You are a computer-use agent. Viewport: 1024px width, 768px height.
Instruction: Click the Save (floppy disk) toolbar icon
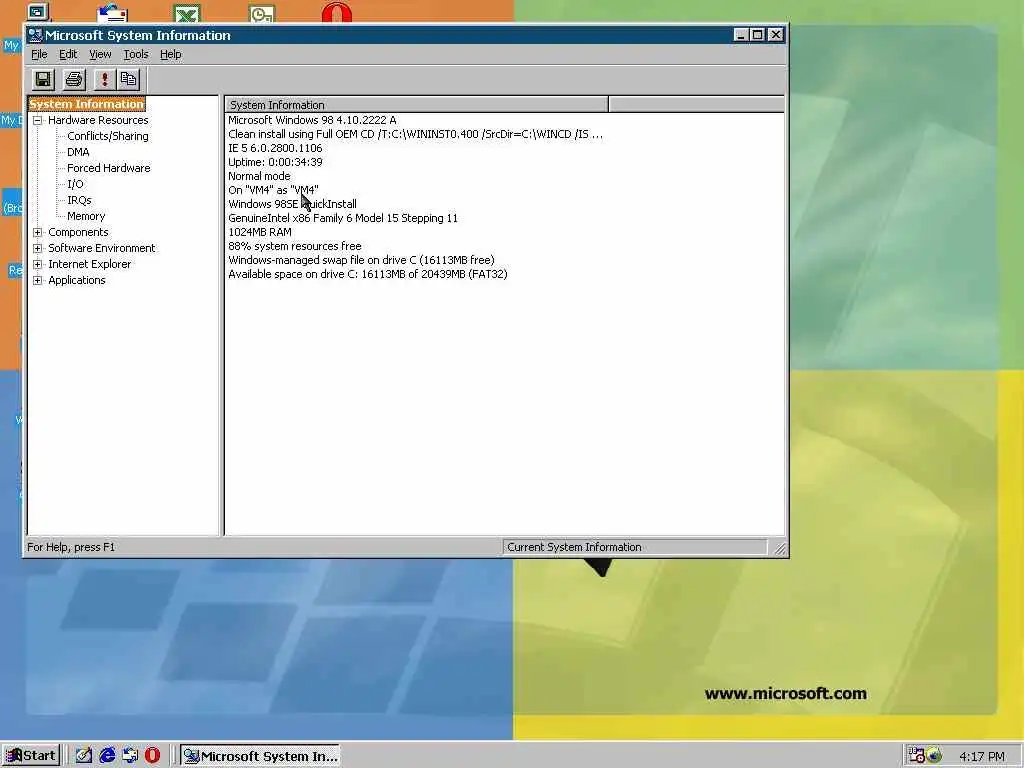click(x=43, y=80)
